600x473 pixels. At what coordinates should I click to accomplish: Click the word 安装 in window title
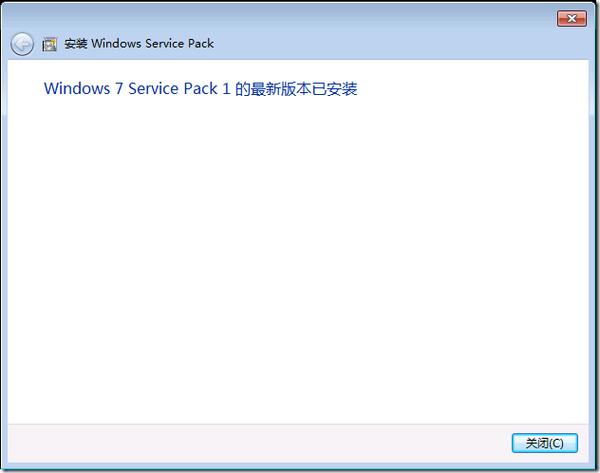point(76,44)
